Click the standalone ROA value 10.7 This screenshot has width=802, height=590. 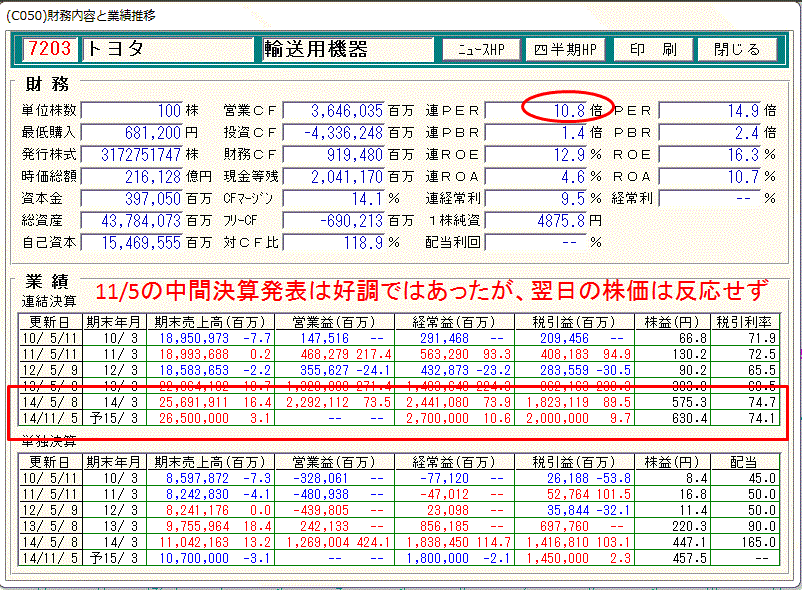709,176
